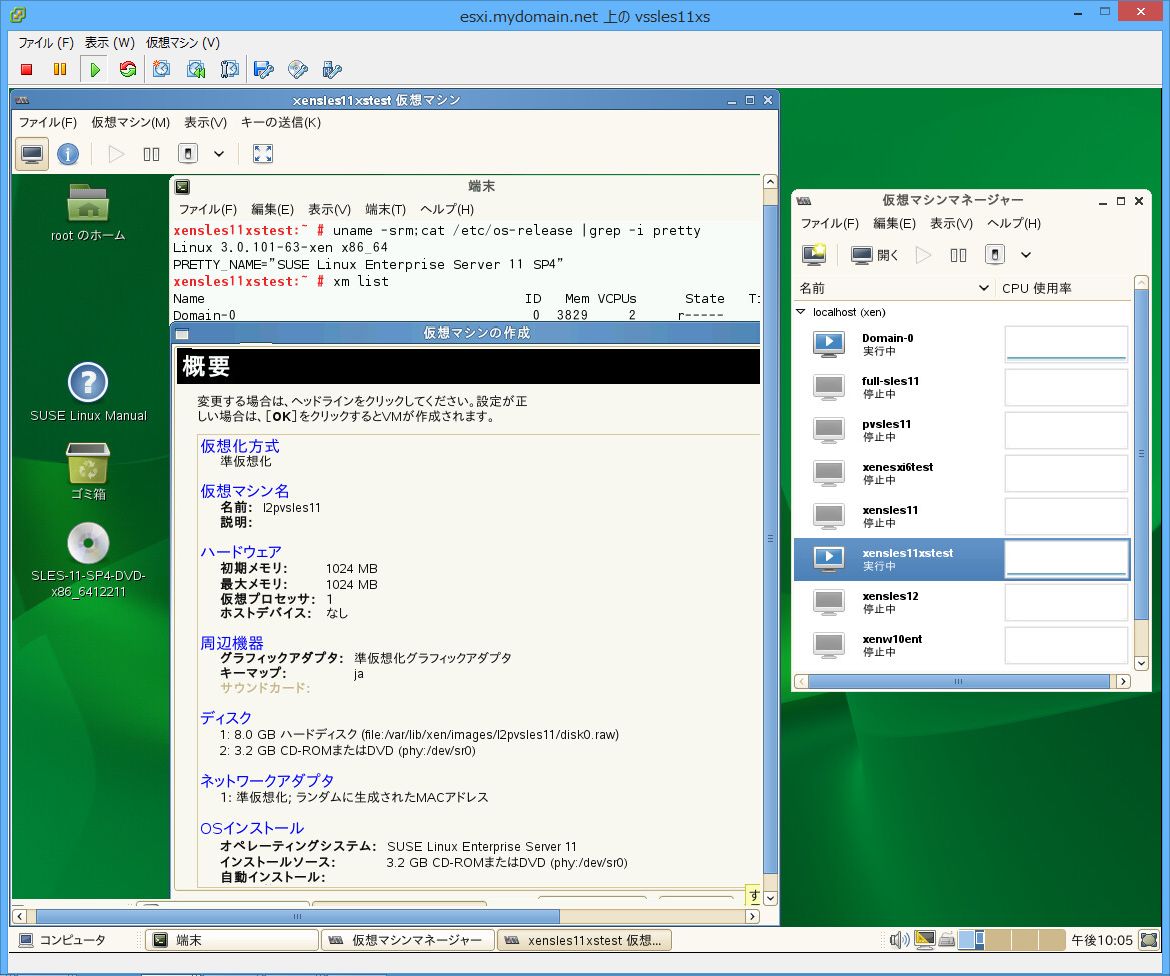
Task: Select the xensles12 VM row
Action: tap(963, 602)
